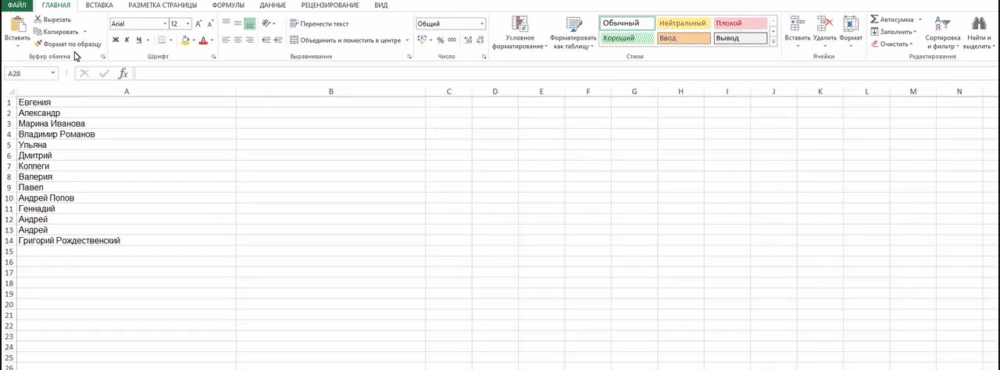Align text right in cell

coord(249,40)
